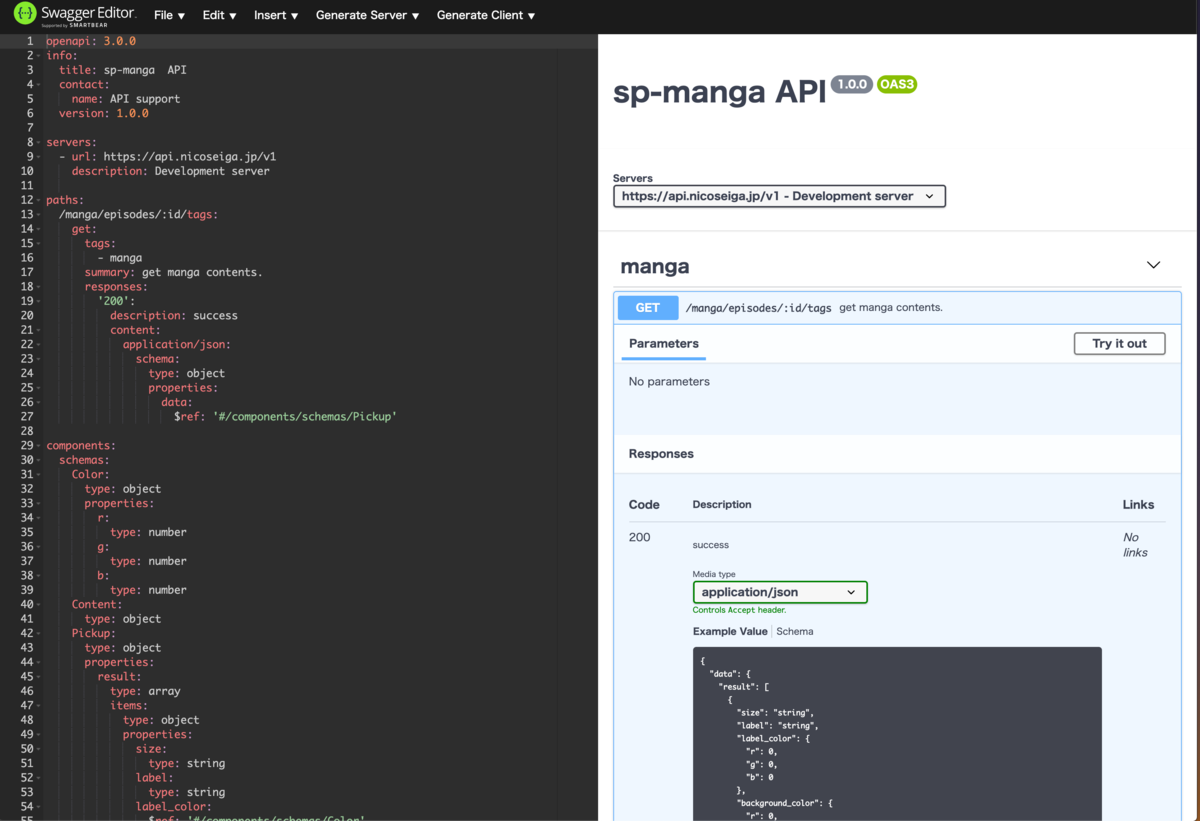Fold the Color schema at line 31
This screenshot has height=821, width=1200.
coord(39,474)
